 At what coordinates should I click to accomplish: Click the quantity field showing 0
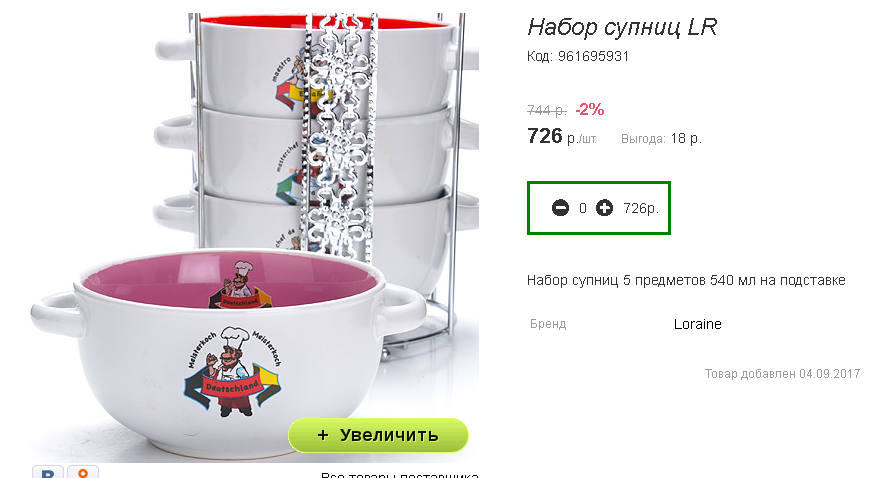tap(582, 208)
